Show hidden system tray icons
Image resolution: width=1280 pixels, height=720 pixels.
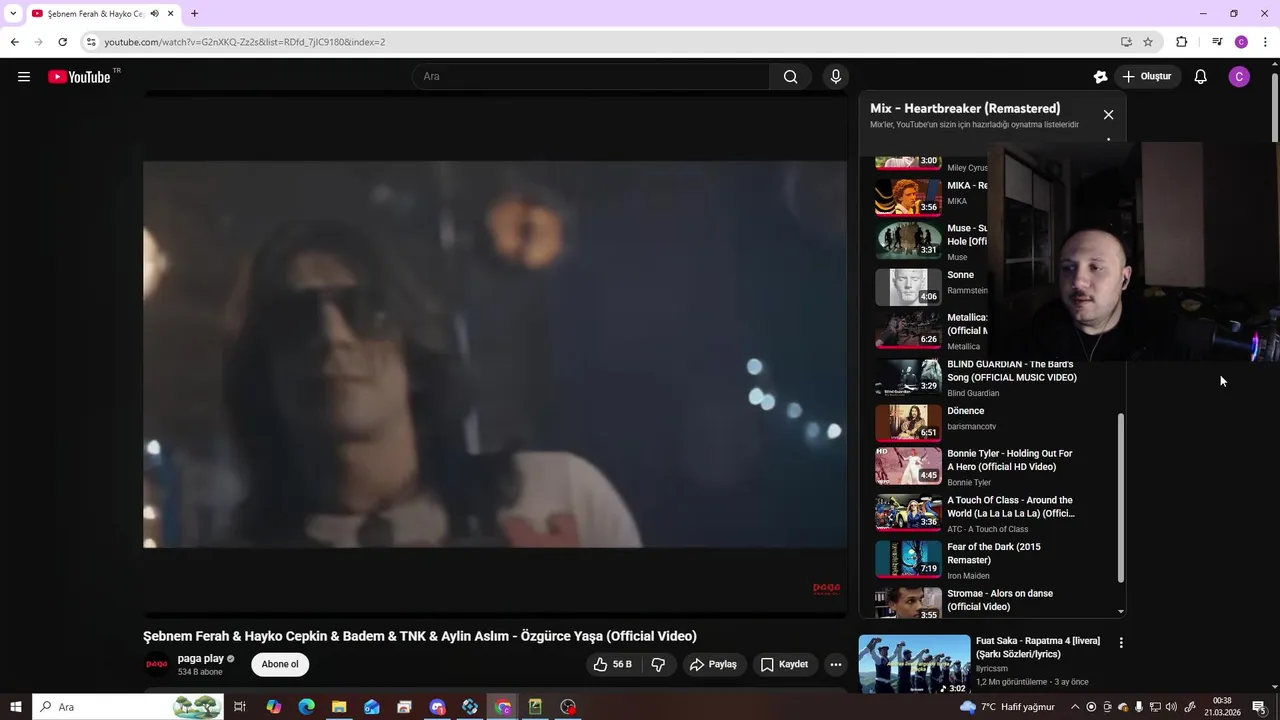coord(1075,707)
